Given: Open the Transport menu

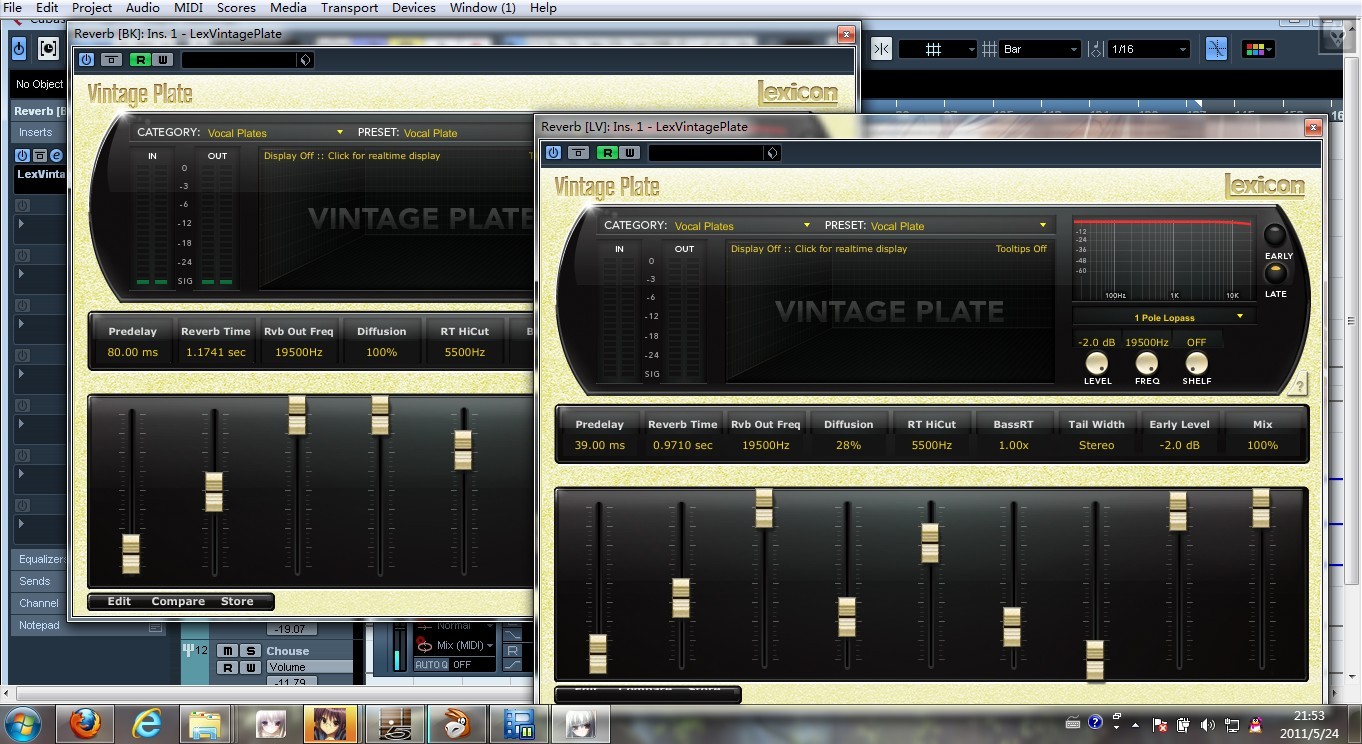Looking at the screenshot, I should [x=349, y=8].
